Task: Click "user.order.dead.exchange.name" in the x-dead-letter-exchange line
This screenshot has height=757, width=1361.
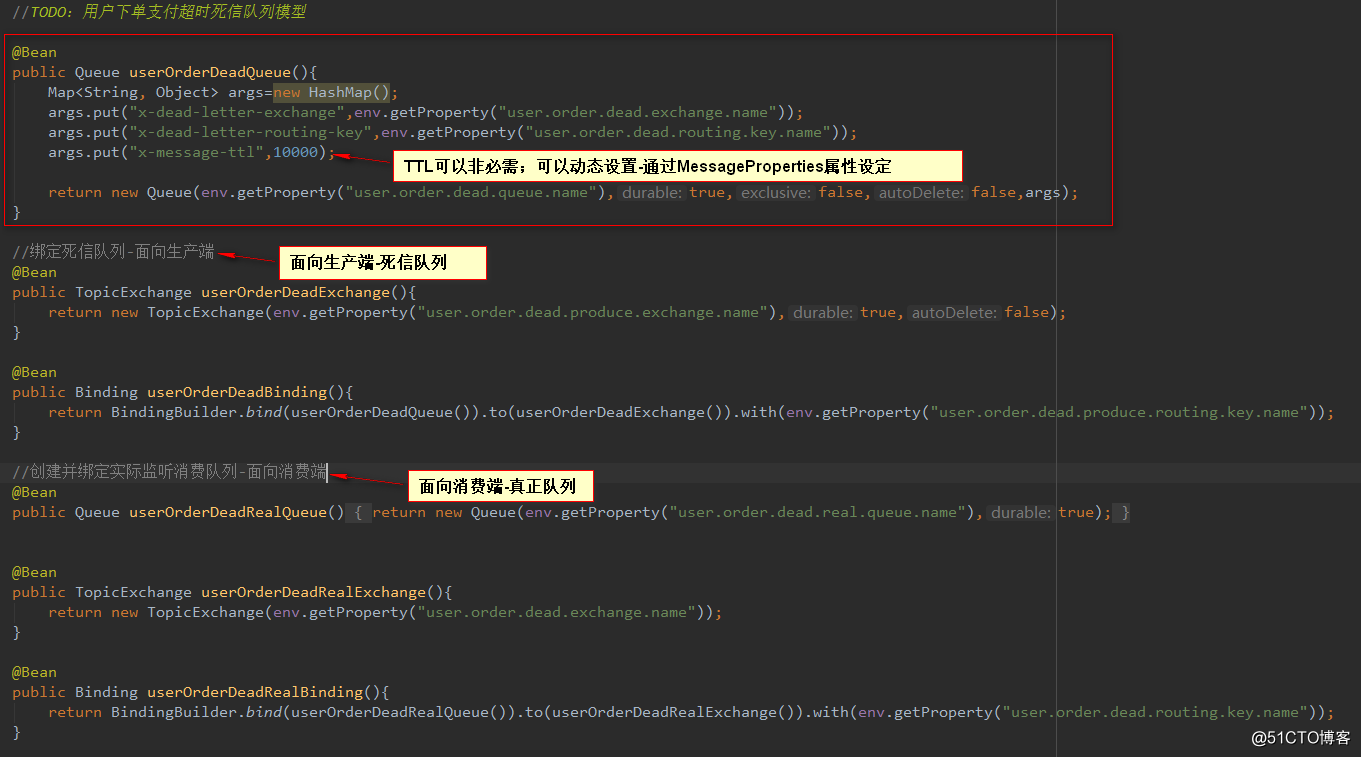Action: (x=638, y=112)
